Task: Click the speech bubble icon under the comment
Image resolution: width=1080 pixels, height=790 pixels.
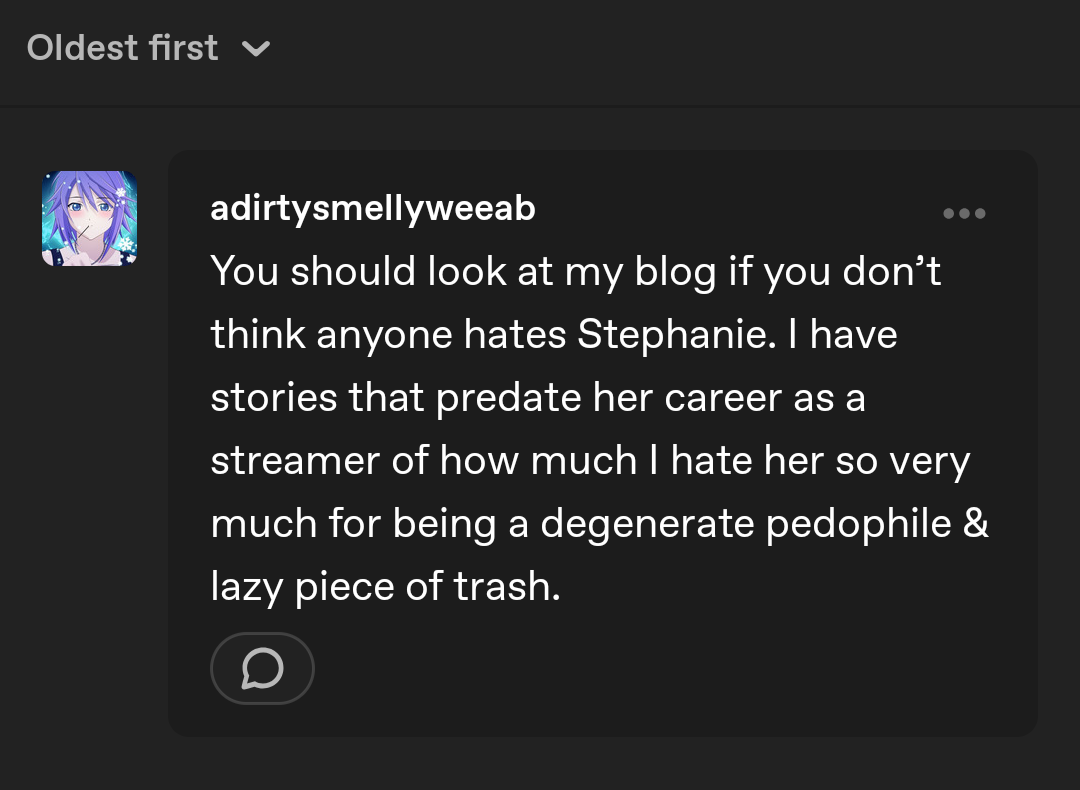Action: click(x=262, y=668)
